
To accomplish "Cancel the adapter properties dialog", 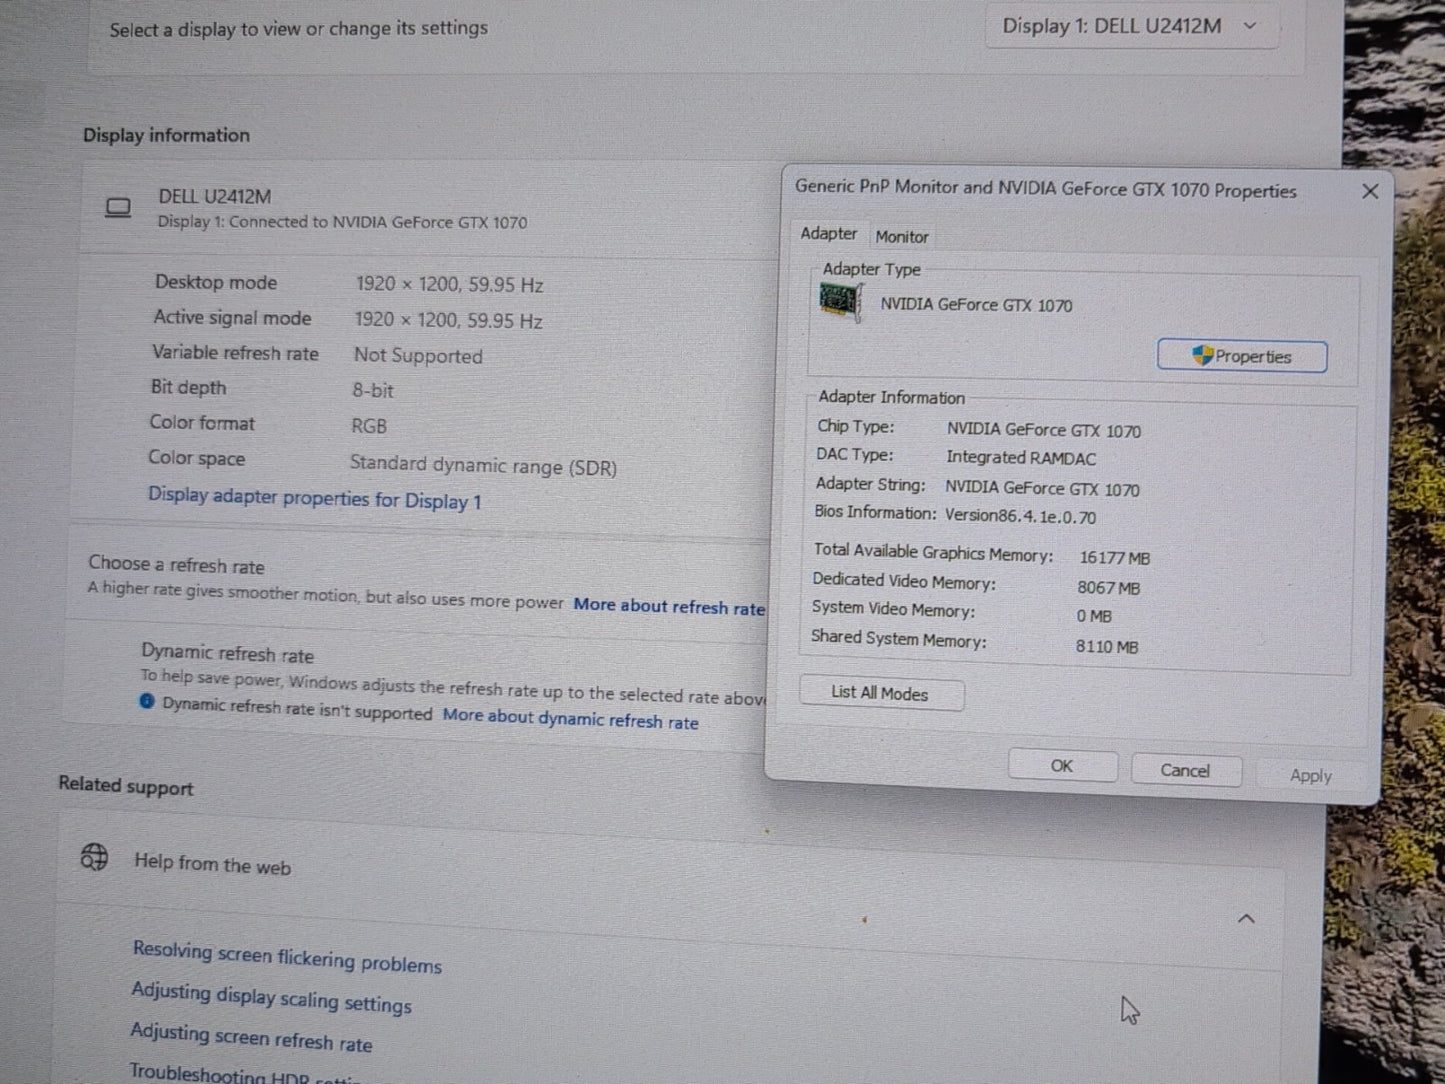I will (x=1185, y=770).
